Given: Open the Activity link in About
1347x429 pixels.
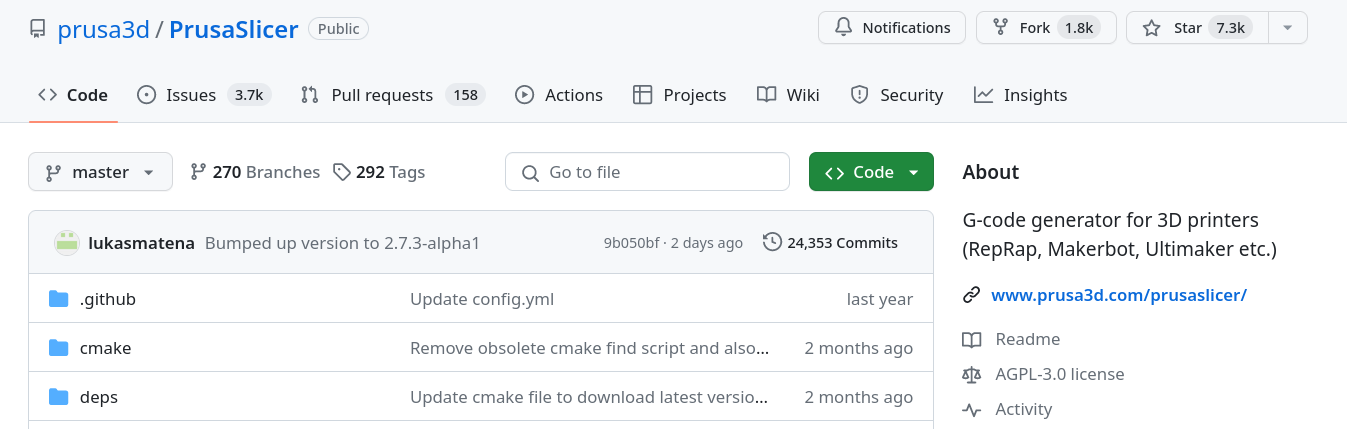Looking at the screenshot, I should [x=1023, y=409].
